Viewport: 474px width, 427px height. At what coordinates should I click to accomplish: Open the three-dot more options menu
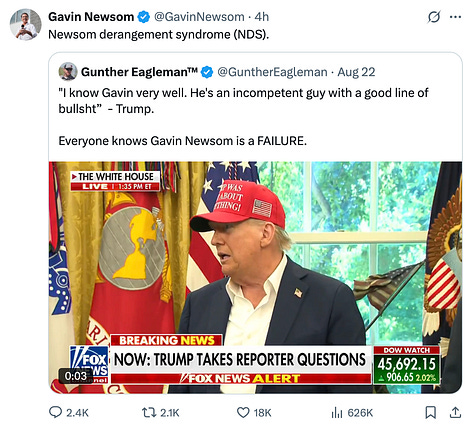(456, 17)
